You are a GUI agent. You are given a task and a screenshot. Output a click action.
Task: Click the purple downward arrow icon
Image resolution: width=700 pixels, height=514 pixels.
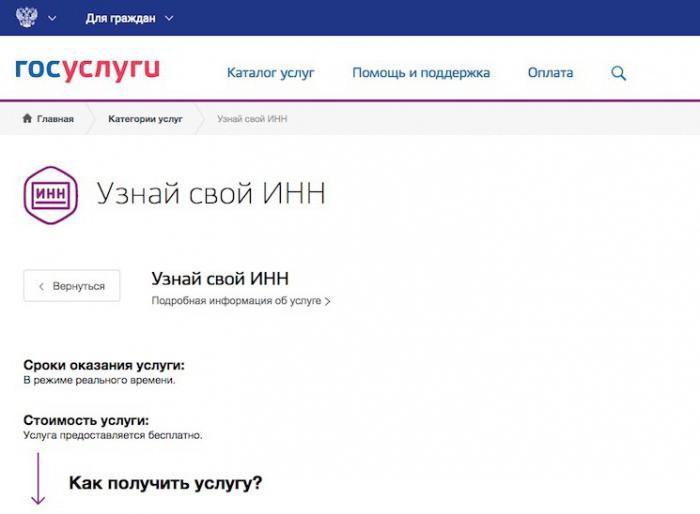(38, 480)
